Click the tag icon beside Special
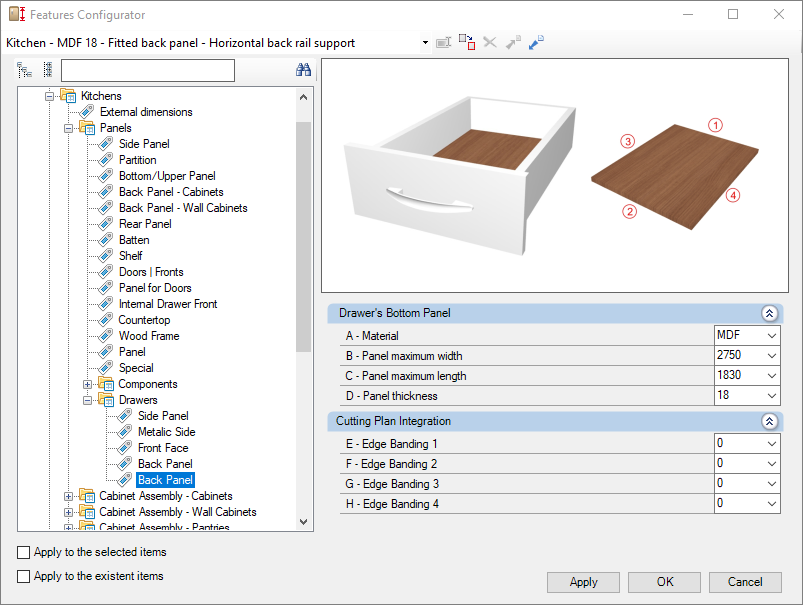The height and width of the screenshot is (605, 803). coord(105,368)
